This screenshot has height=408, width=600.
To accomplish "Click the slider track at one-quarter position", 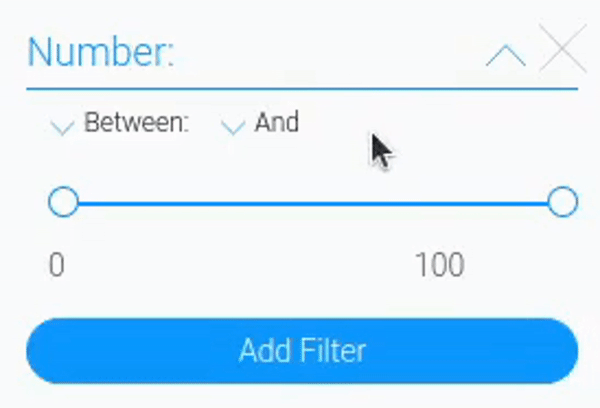I will 188,202.
